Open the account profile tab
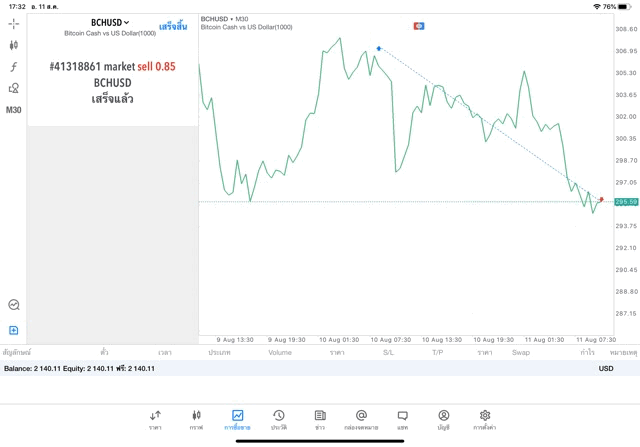Screen dimensions: 640x447 coord(444,420)
